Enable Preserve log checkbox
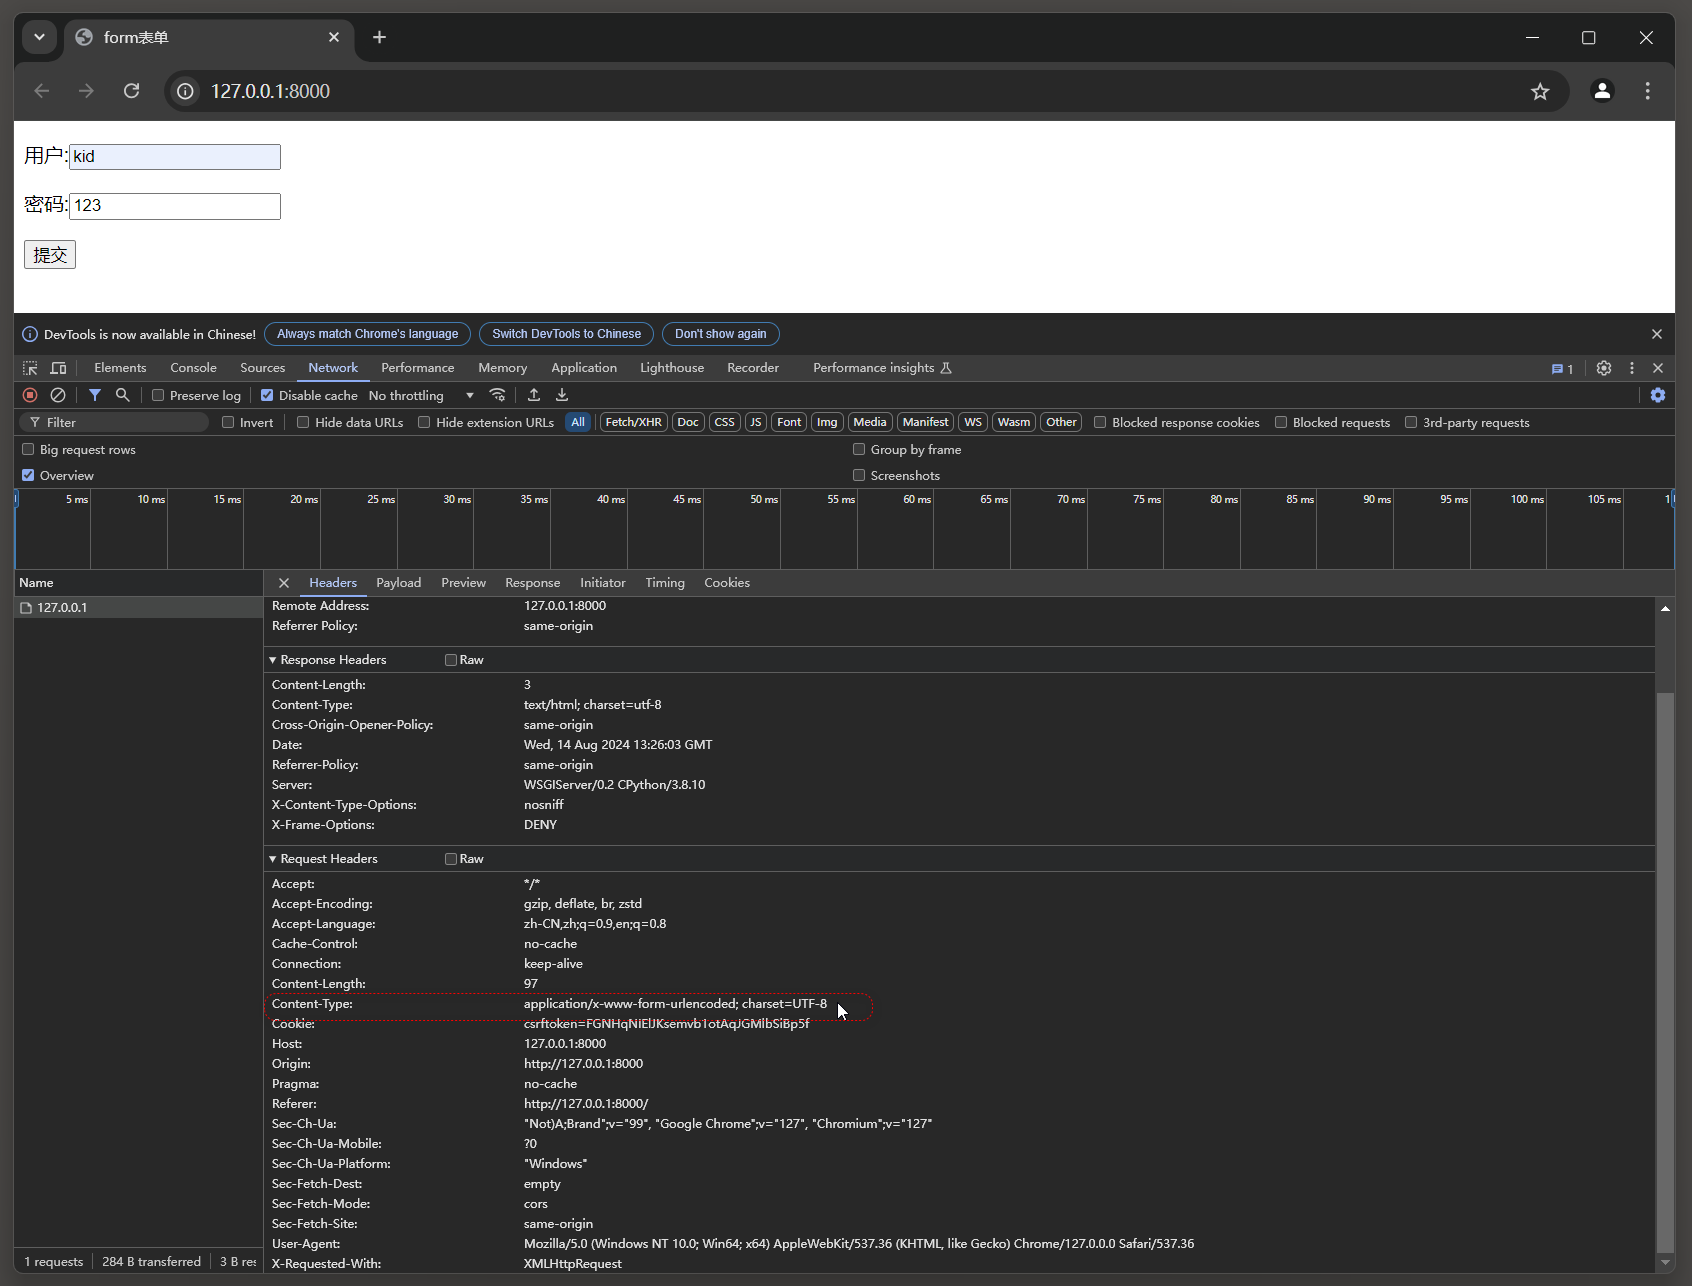Screen dimensions: 1692x1286 pyautogui.click(x=158, y=395)
